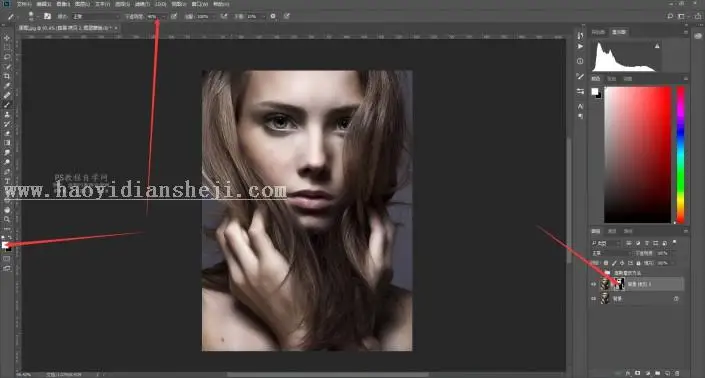
Task: Click the add layer mask icon
Action: [637, 373]
